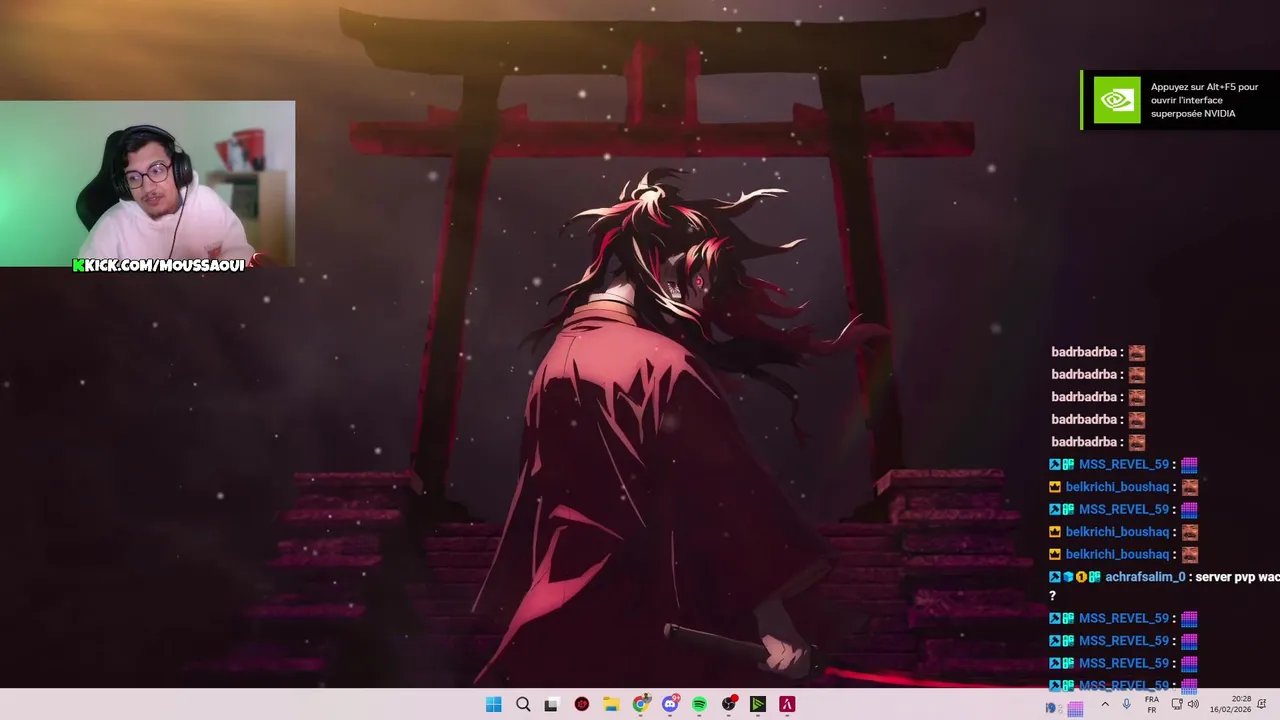The height and width of the screenshot is (720, 1280).
Task: Open volume speaker tray icon
Action: pos(1193,705)
